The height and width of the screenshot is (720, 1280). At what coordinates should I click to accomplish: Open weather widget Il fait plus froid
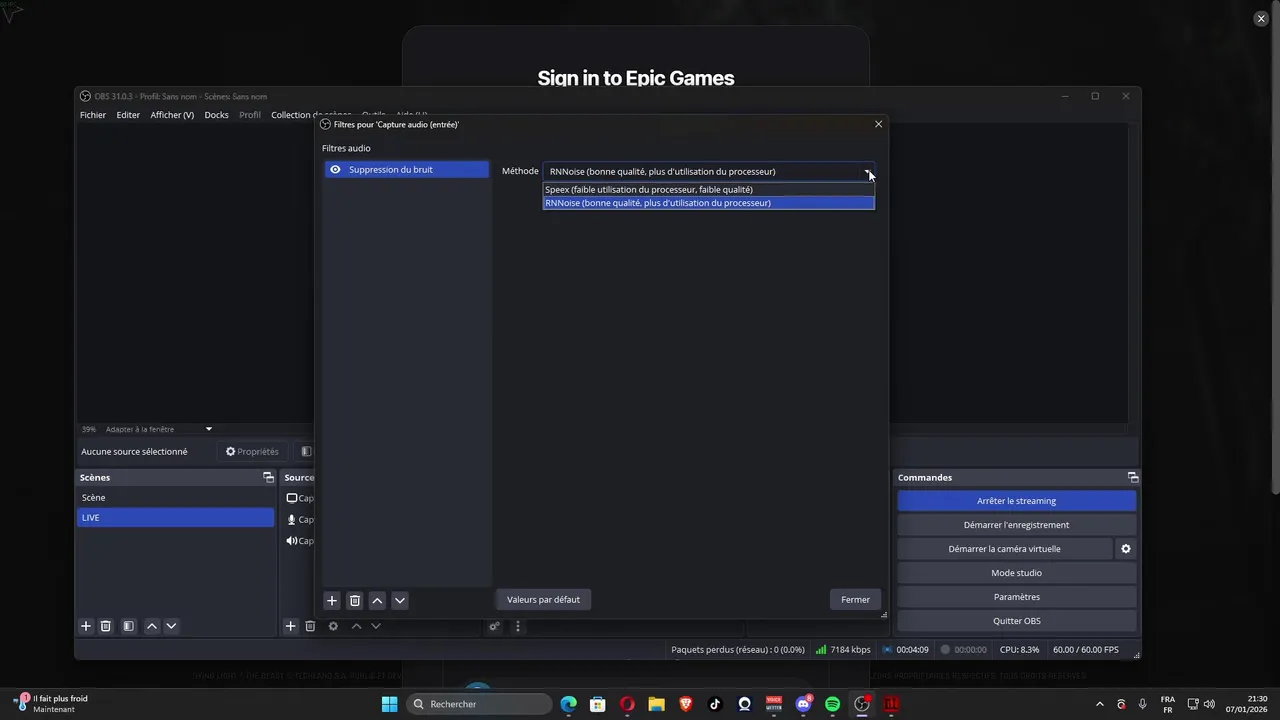click(52, 704)
